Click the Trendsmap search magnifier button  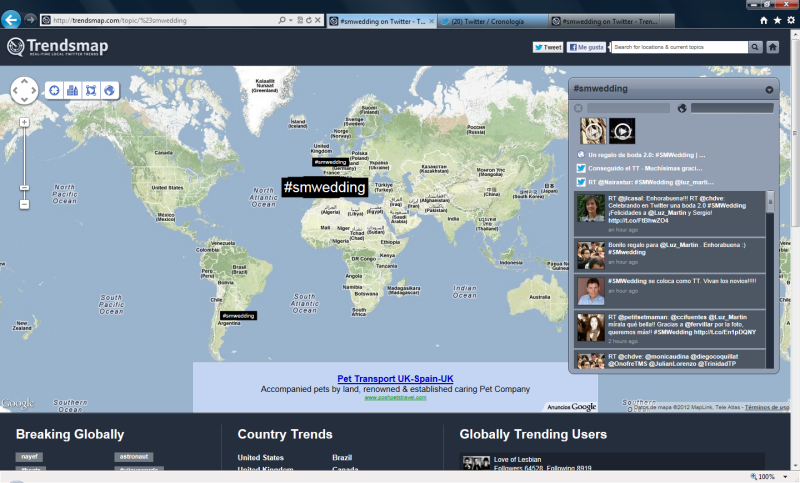(x=755, y=47)
